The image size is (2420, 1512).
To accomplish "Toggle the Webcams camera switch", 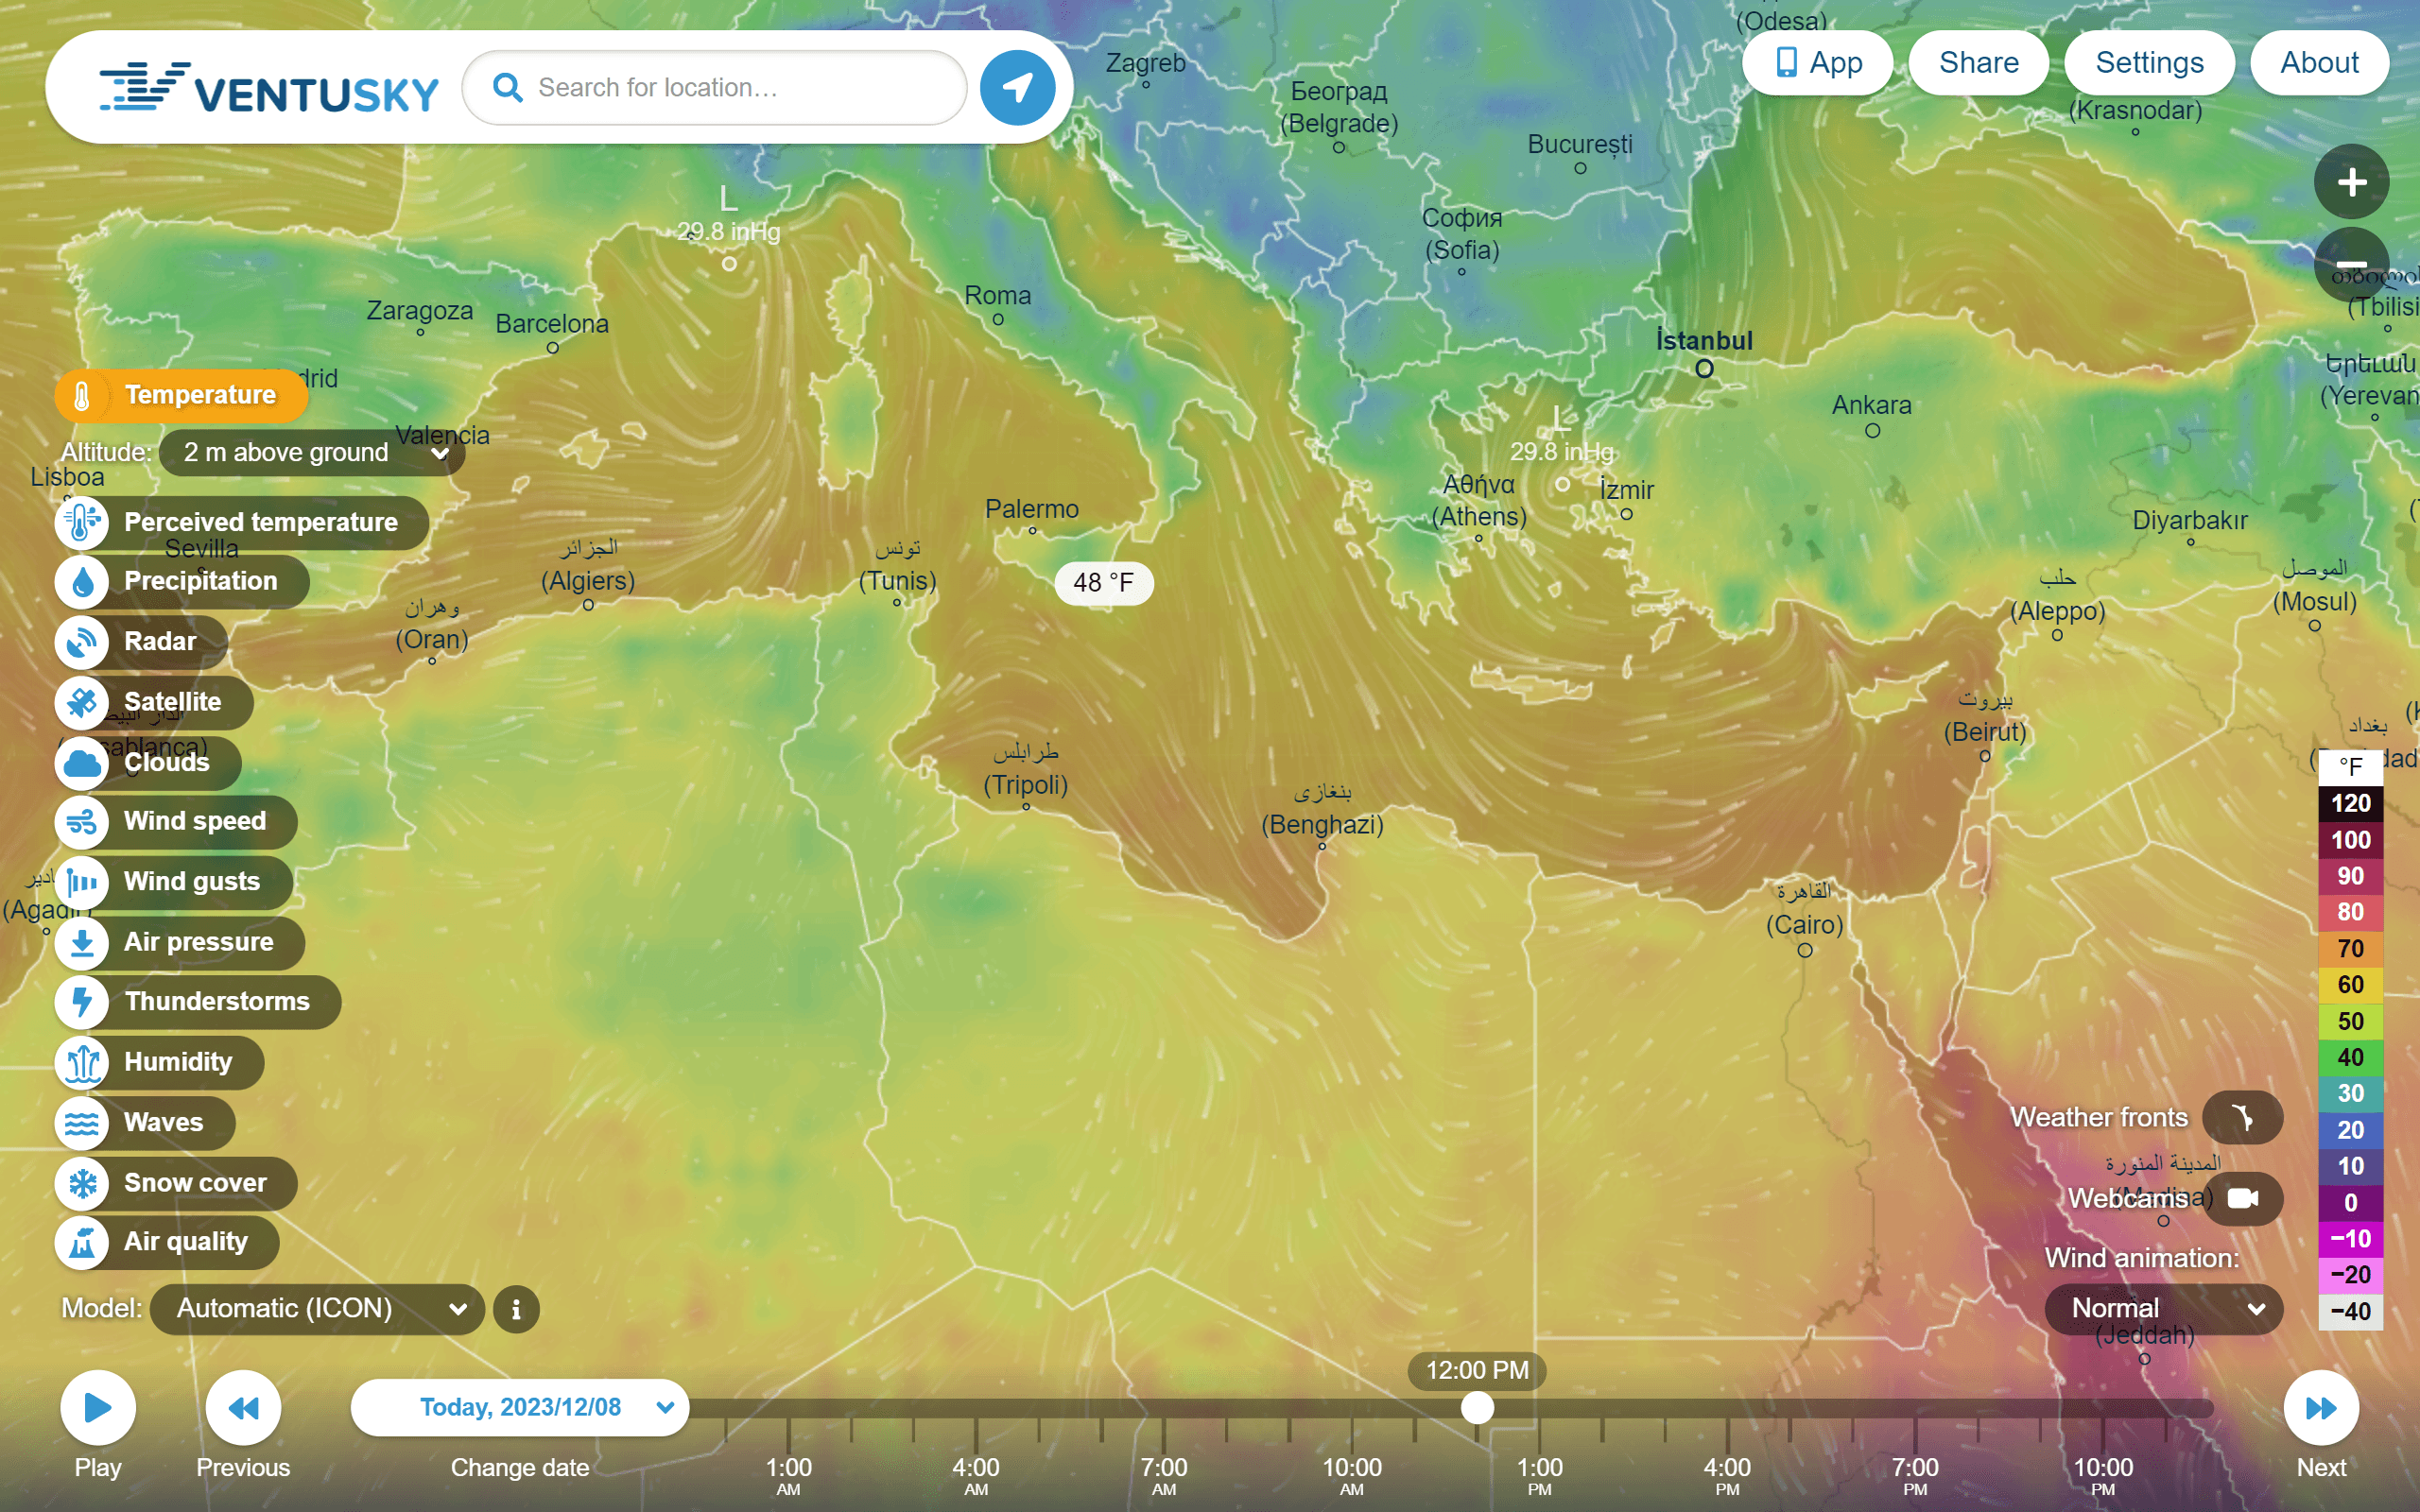I will tap(2243, 1198).
